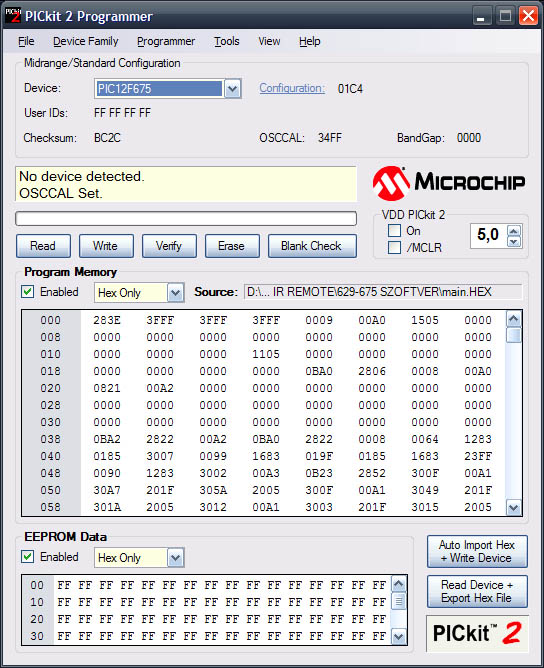This screenshot has height=668, width=544.
Task: Toggle the /MCLR checkbox
Action: click(394, 248)
